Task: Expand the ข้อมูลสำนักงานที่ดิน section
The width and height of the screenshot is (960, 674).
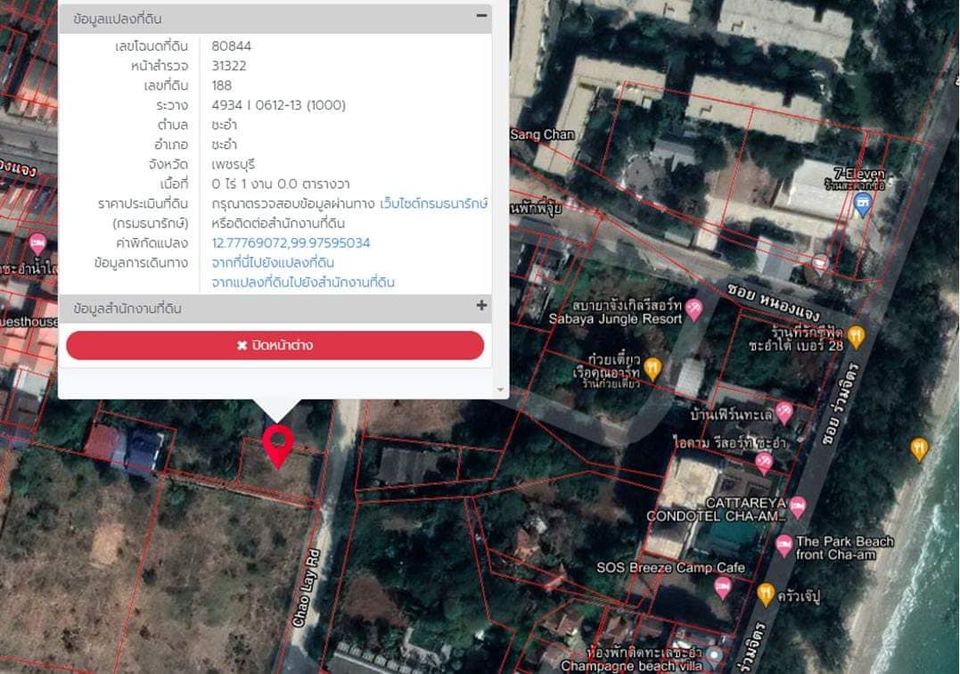Action: (482, 305)
